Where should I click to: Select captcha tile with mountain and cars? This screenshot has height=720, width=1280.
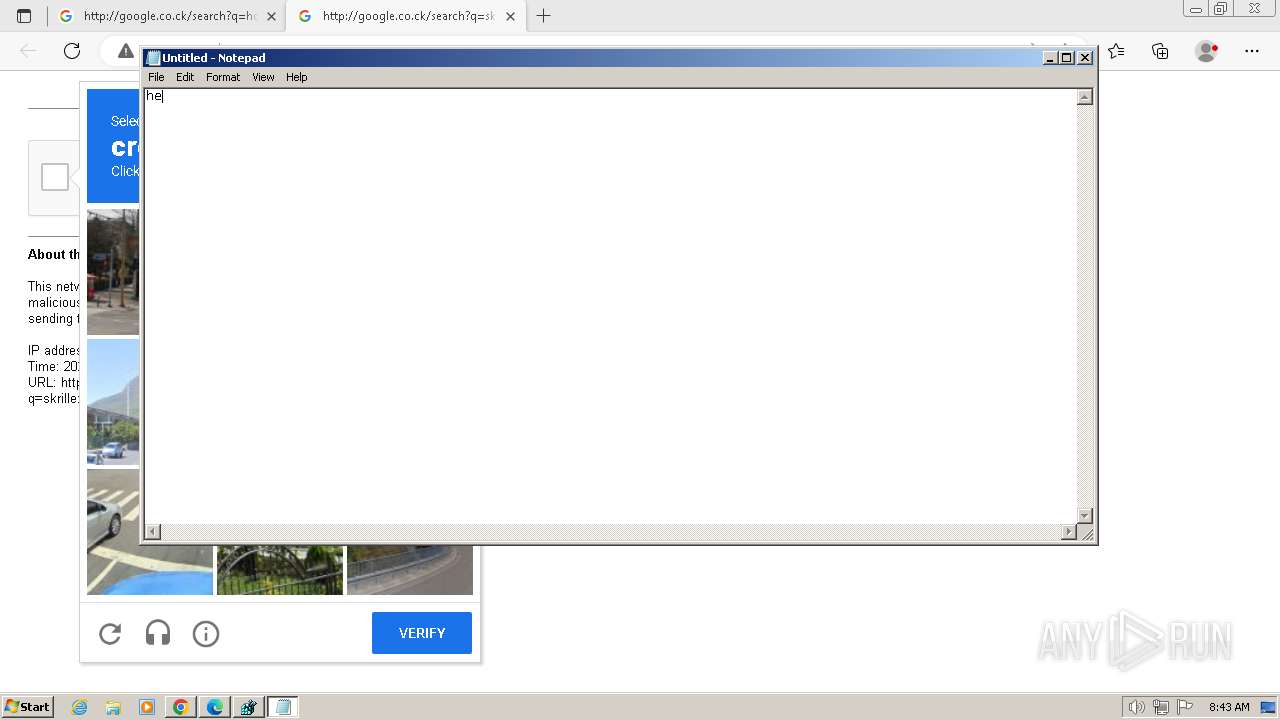[113, 402]
